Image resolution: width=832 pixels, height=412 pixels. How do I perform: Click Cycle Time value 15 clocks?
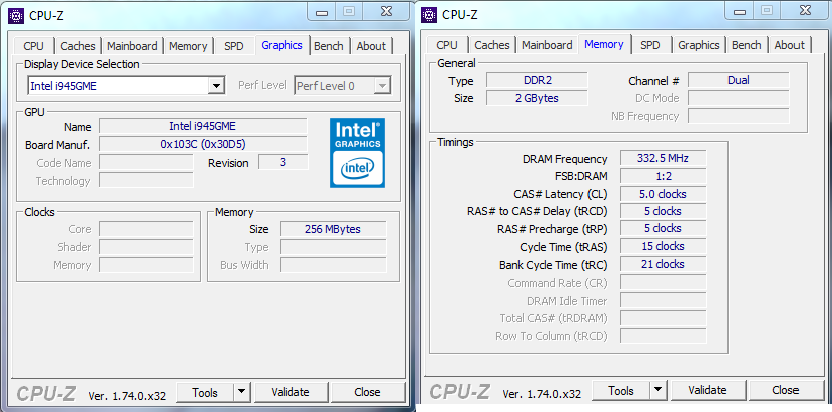[663, 246]
